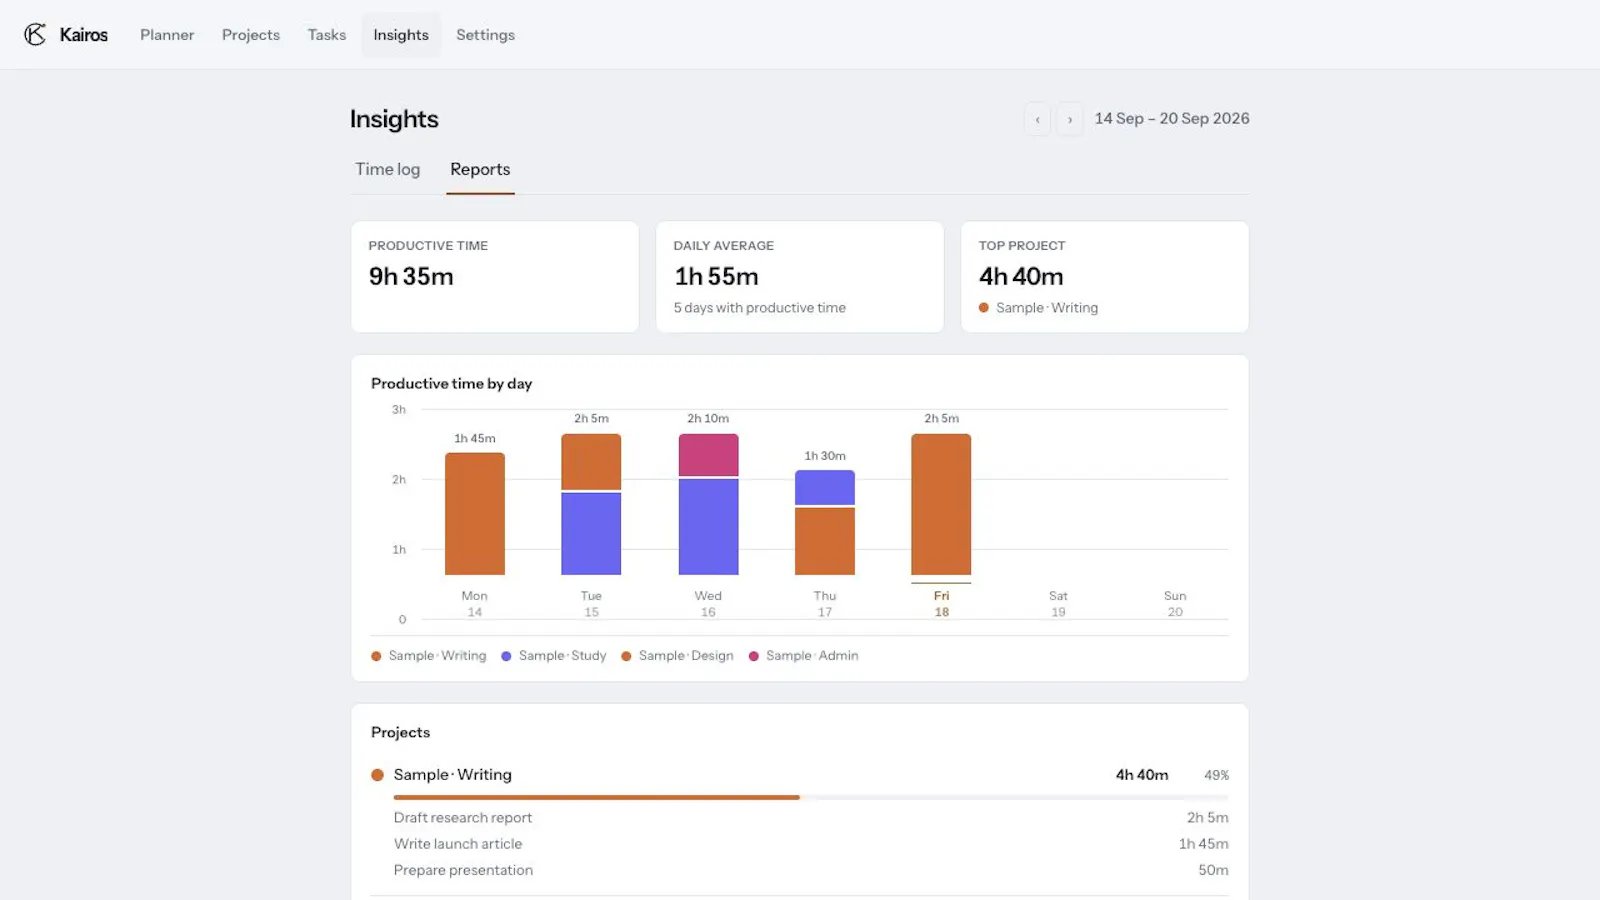This screenshot has width=1600, height=900.
Task: Open the Settings nav item
Action: coord(486,35)
